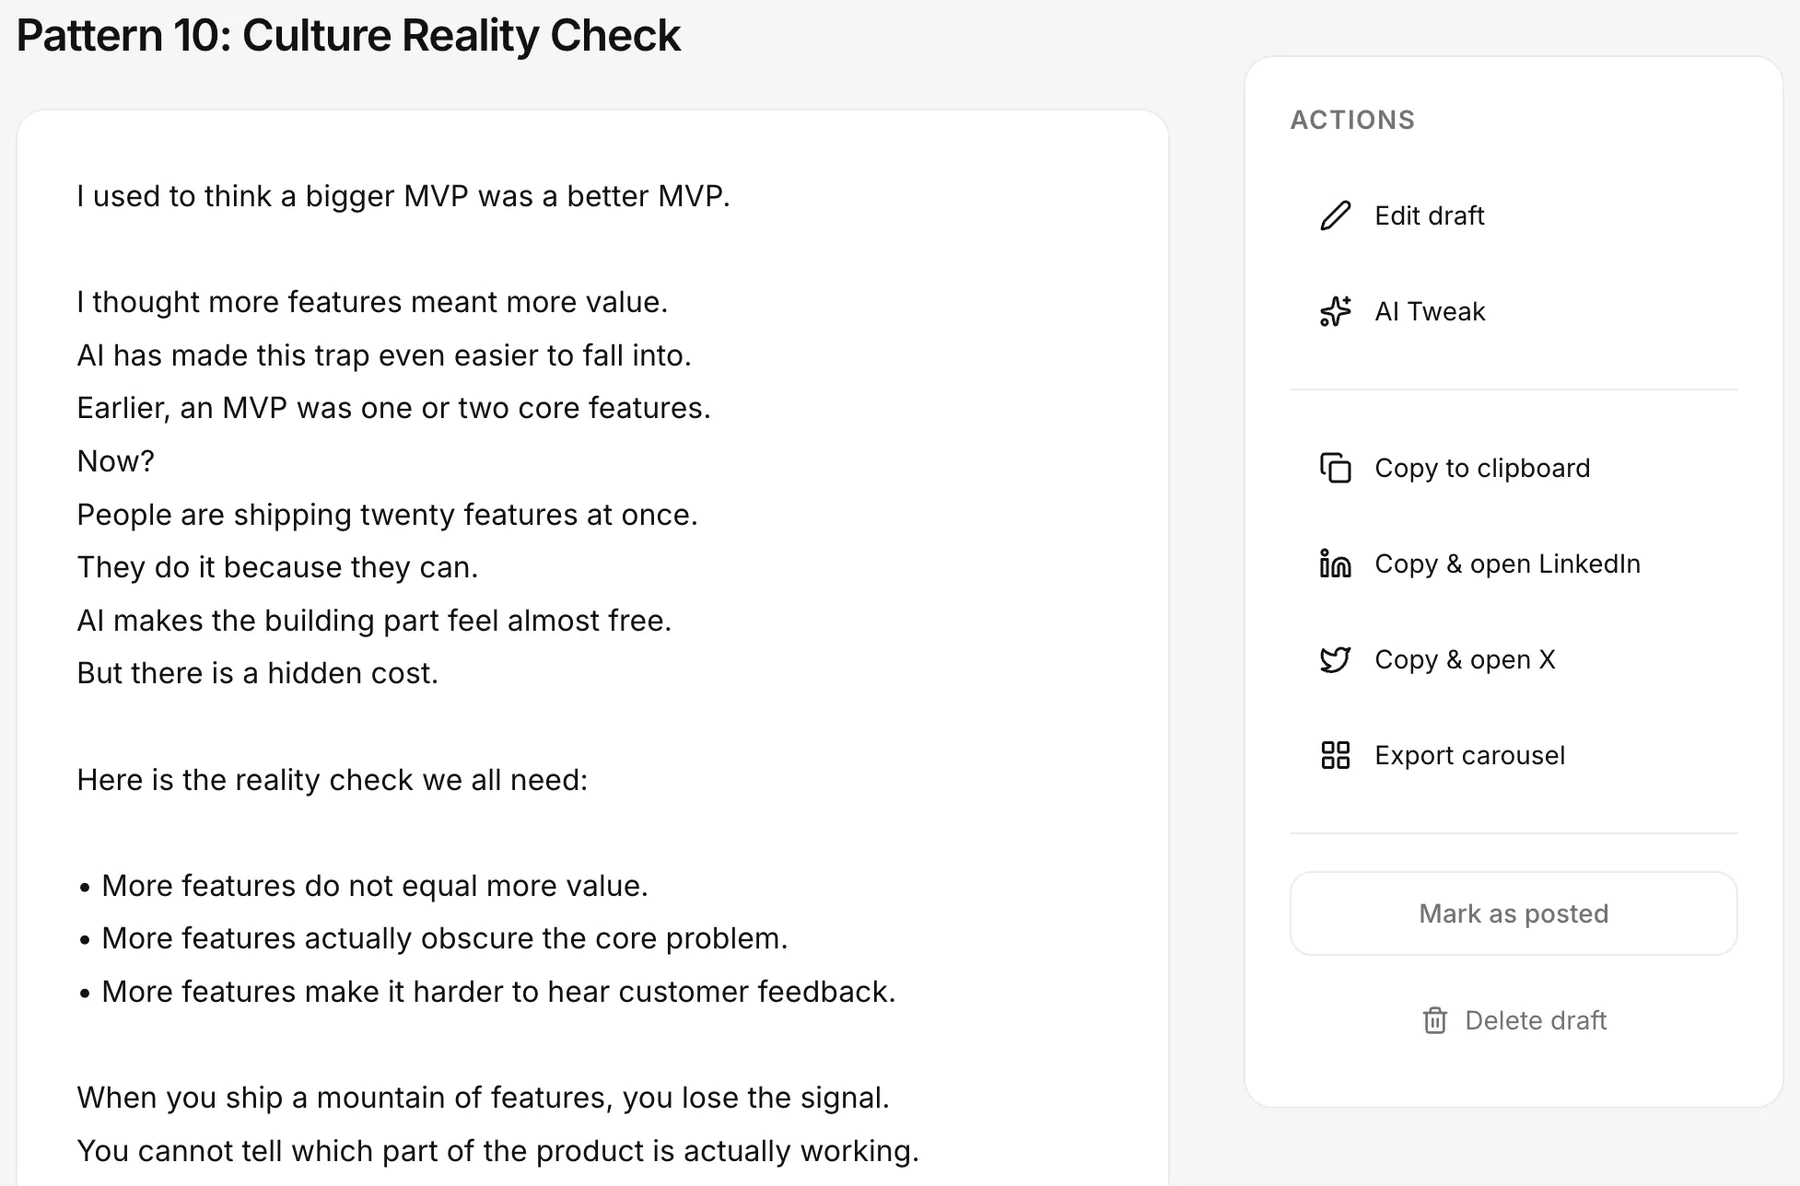This screenshot has width=1800, height=1186.
Task: Click the pencil icon for Edit draft
Action: [x=1335, y=216]
